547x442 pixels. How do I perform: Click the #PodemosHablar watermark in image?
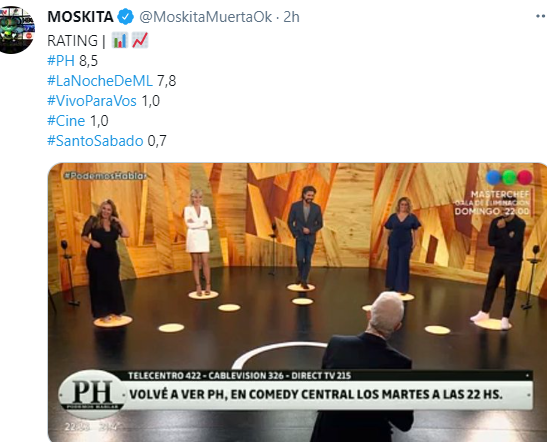click(105, 176)
